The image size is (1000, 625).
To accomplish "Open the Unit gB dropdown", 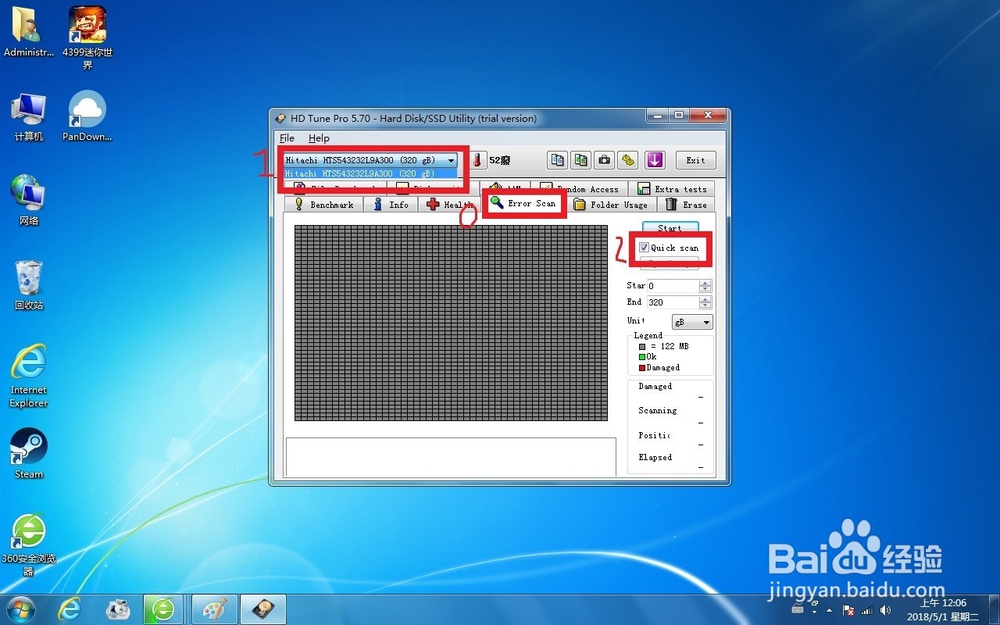I will 692,322.
